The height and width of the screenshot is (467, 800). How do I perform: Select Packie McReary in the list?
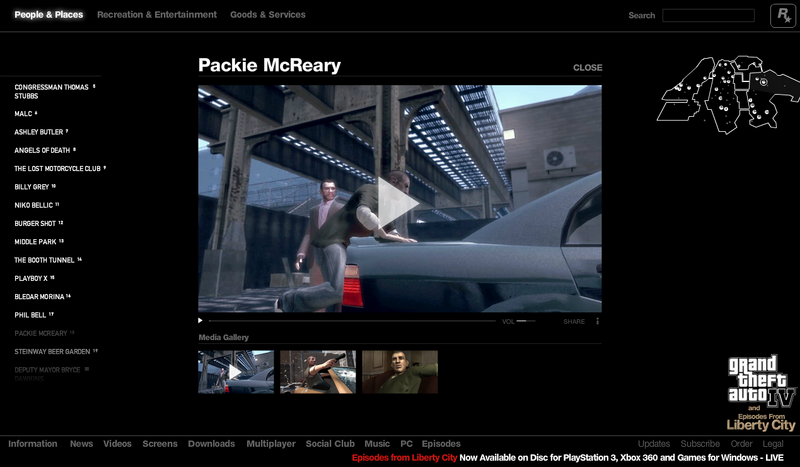(x=44, y=333)
